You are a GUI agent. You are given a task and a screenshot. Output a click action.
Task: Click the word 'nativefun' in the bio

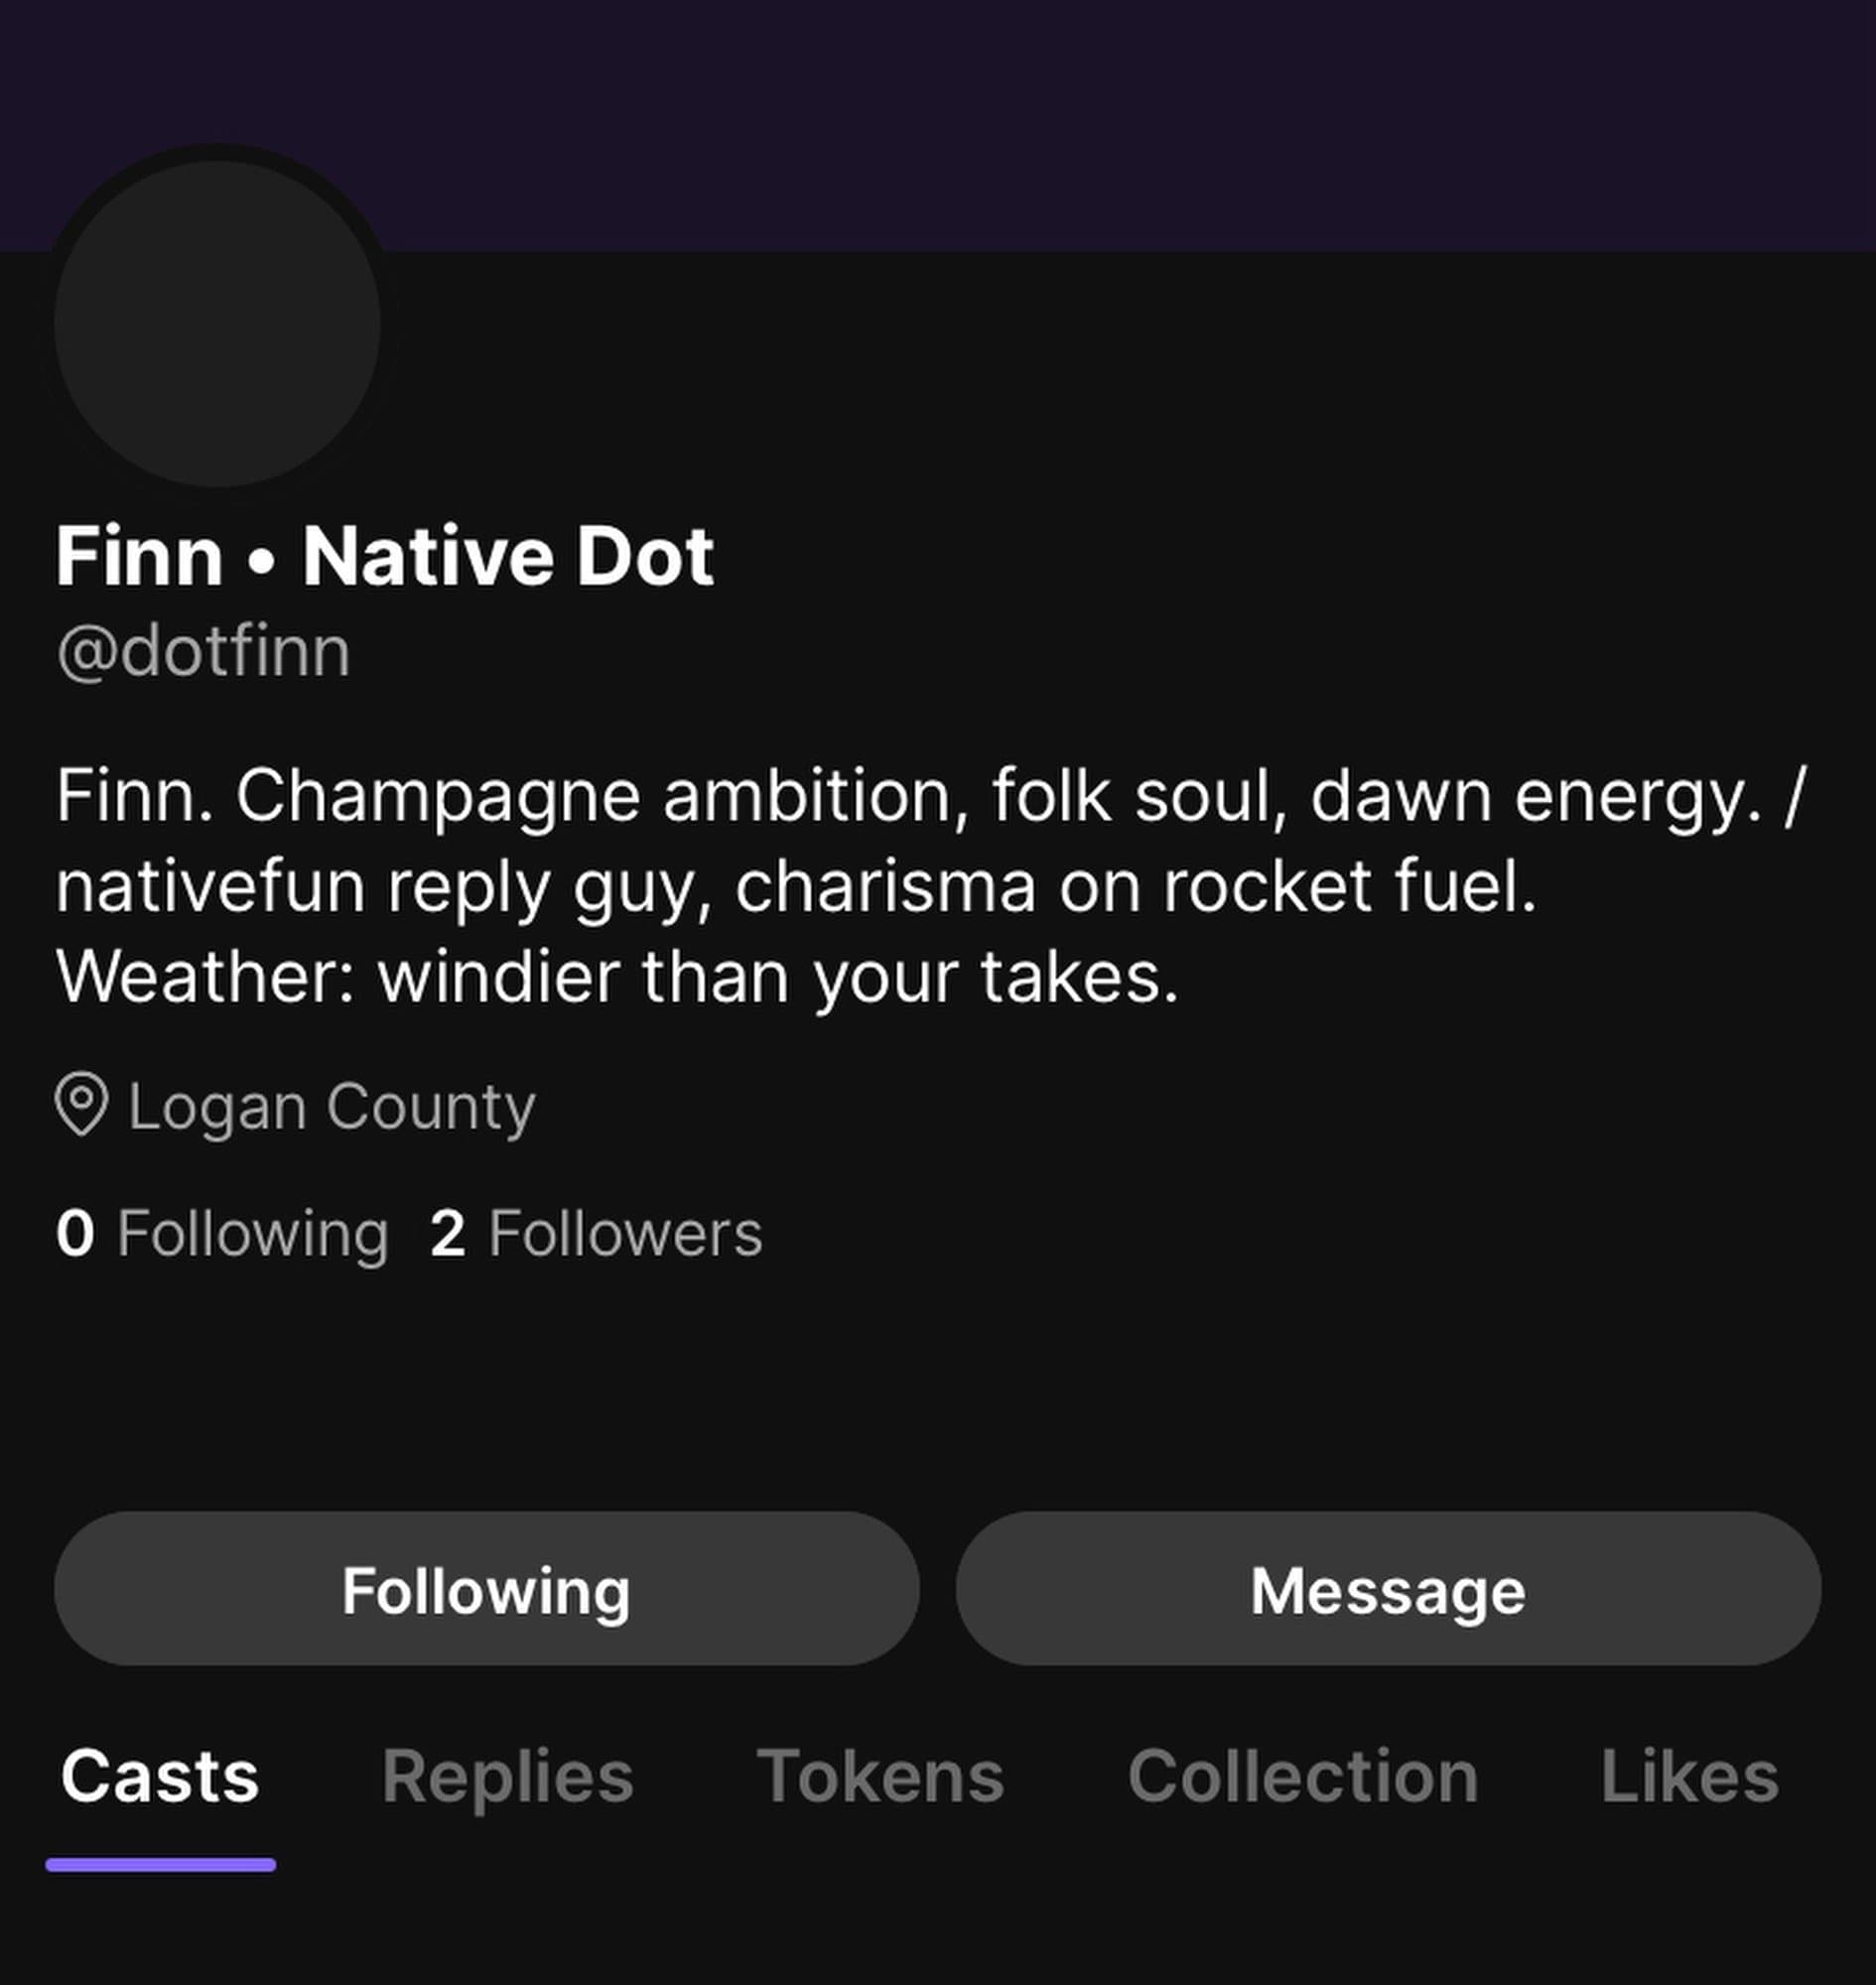210,887
